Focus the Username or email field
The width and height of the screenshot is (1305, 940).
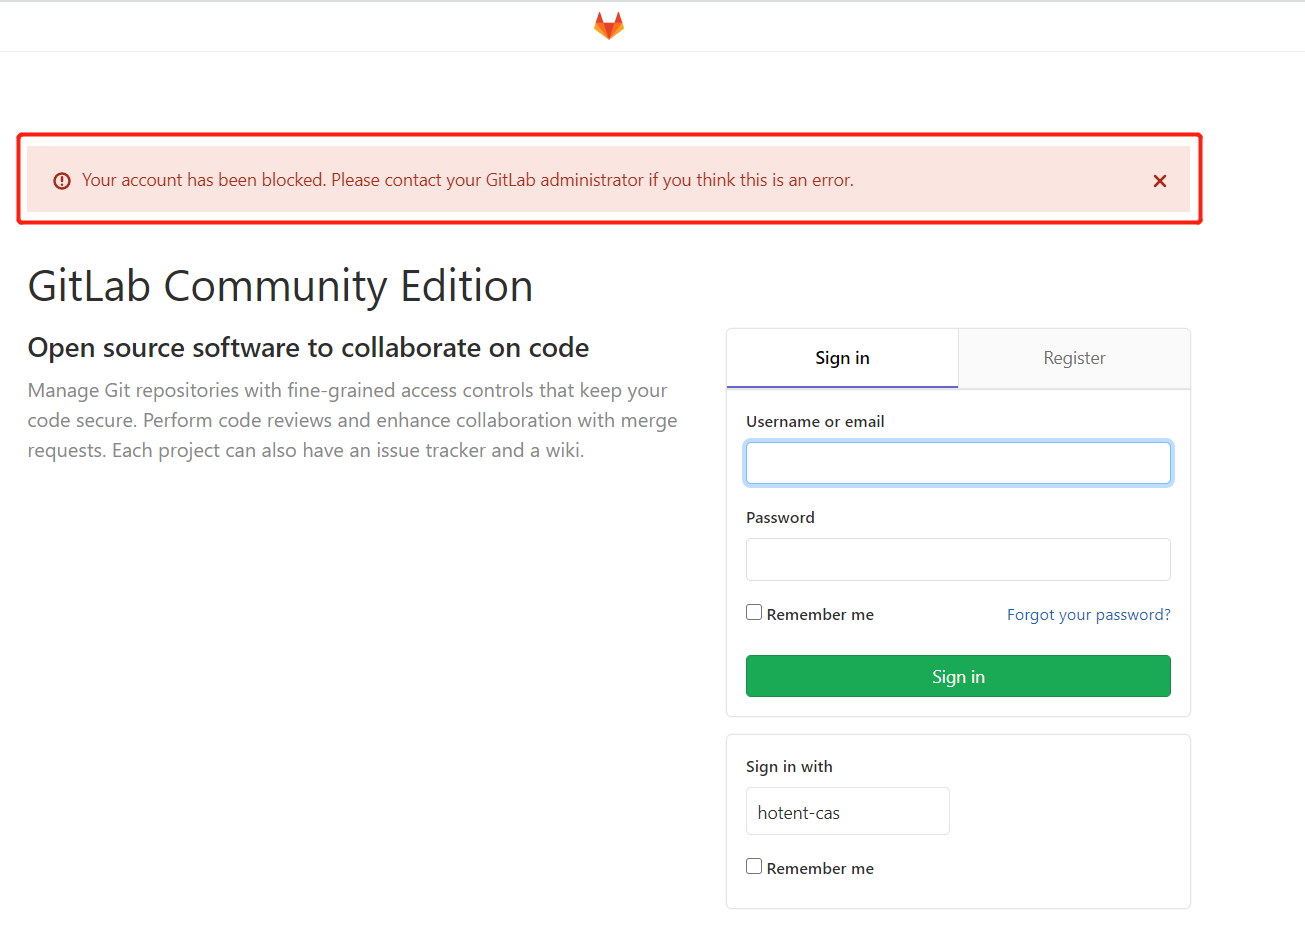pos(958,463)
